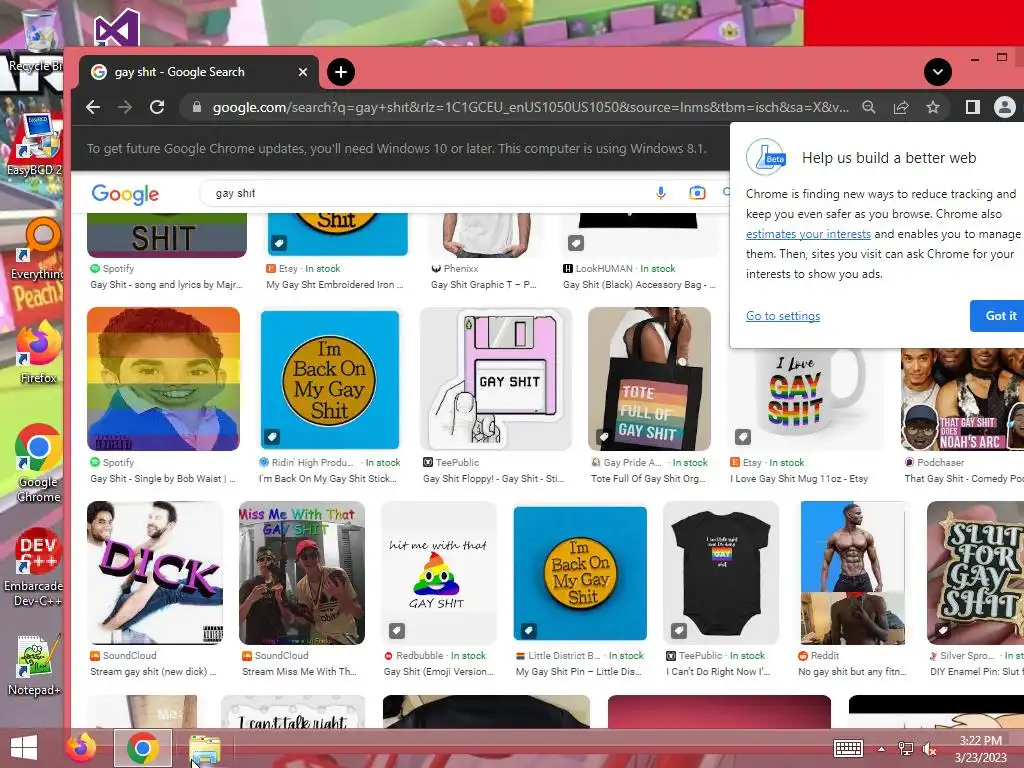Click the network tray icon
1024x768 pixels.
click(x=906, y=748)
